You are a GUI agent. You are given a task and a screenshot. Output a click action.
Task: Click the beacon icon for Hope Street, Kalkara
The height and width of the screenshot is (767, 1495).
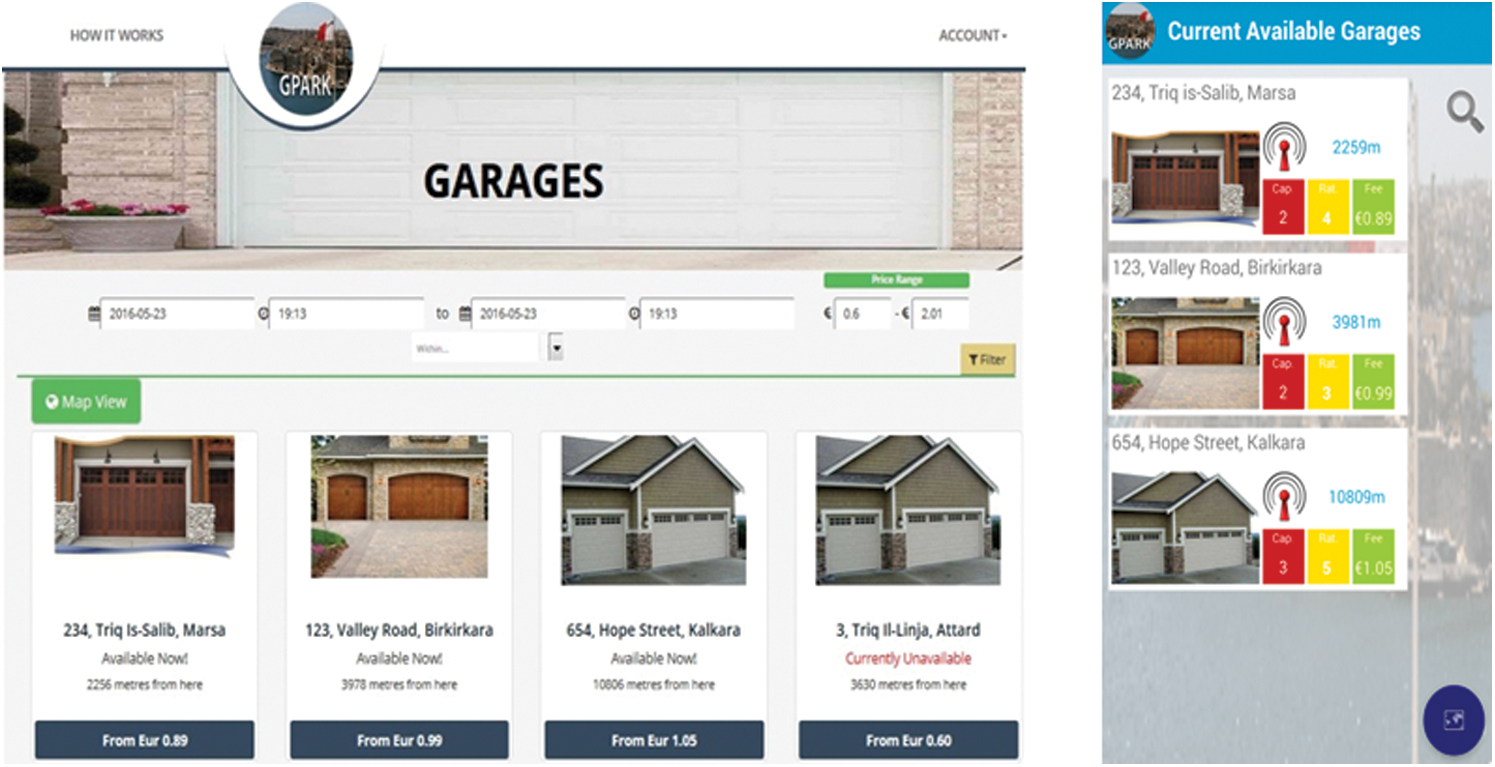1282,497
